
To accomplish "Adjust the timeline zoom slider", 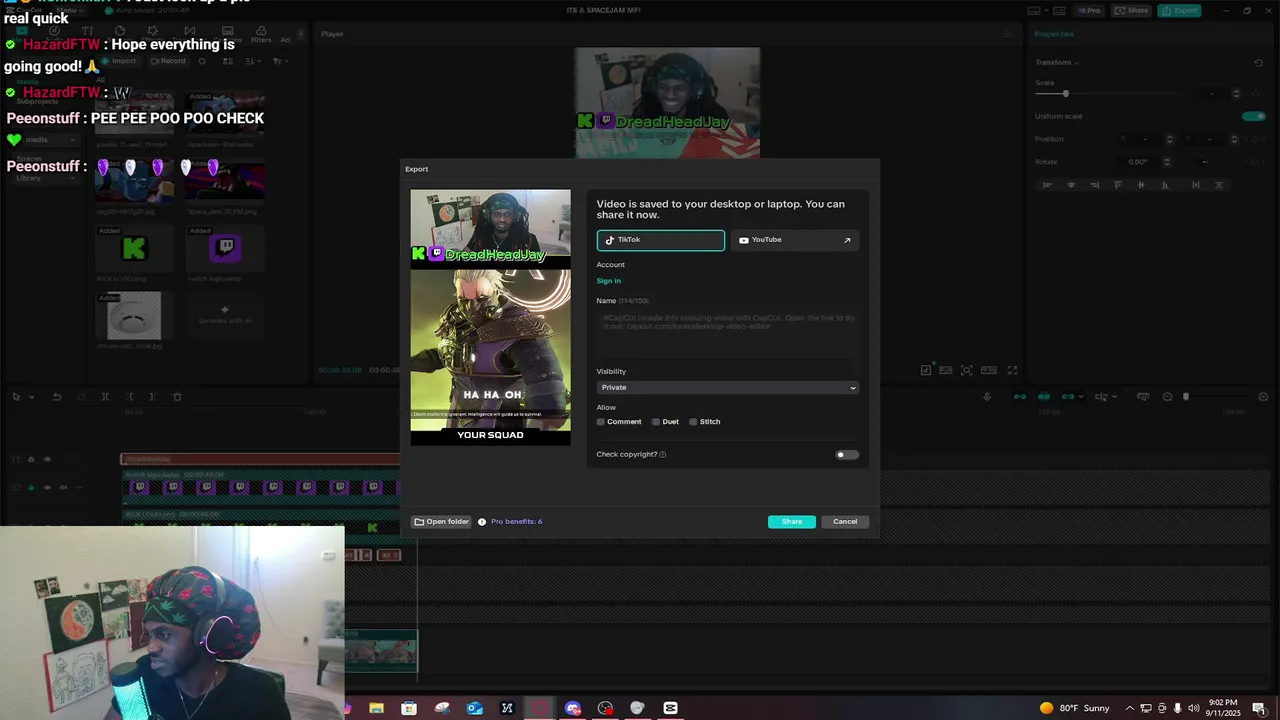I will (x=1186, y=397).
